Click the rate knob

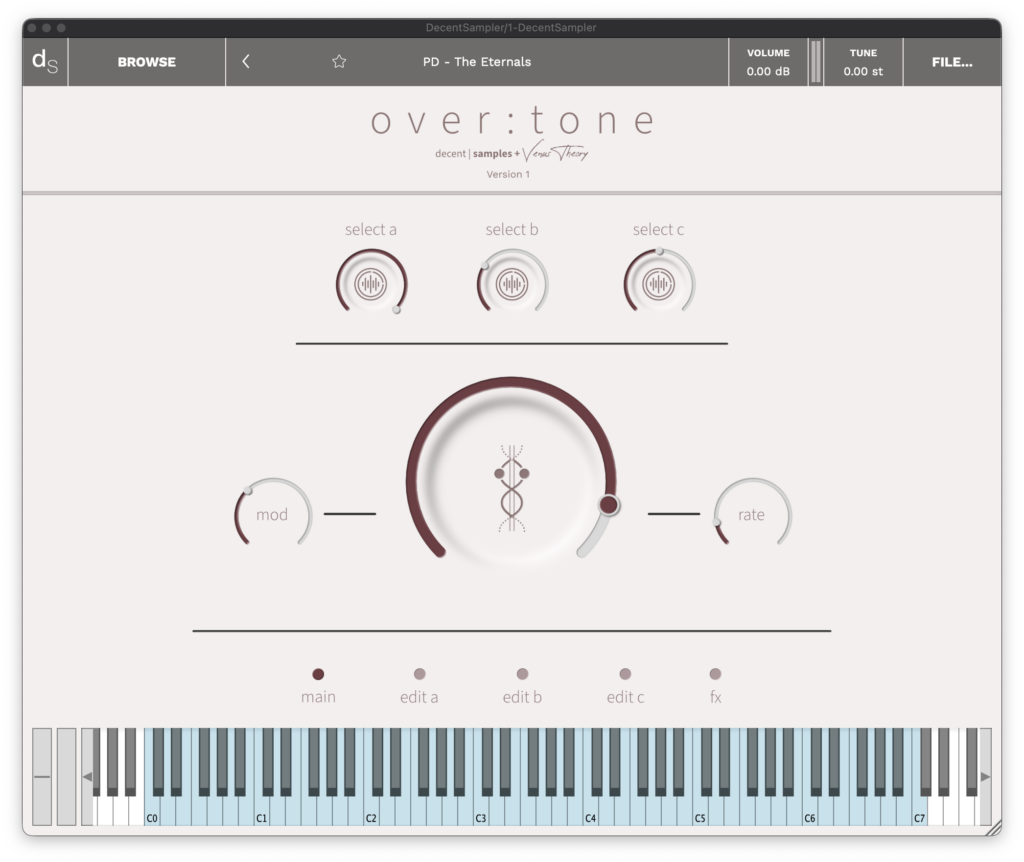pos(752,514)
